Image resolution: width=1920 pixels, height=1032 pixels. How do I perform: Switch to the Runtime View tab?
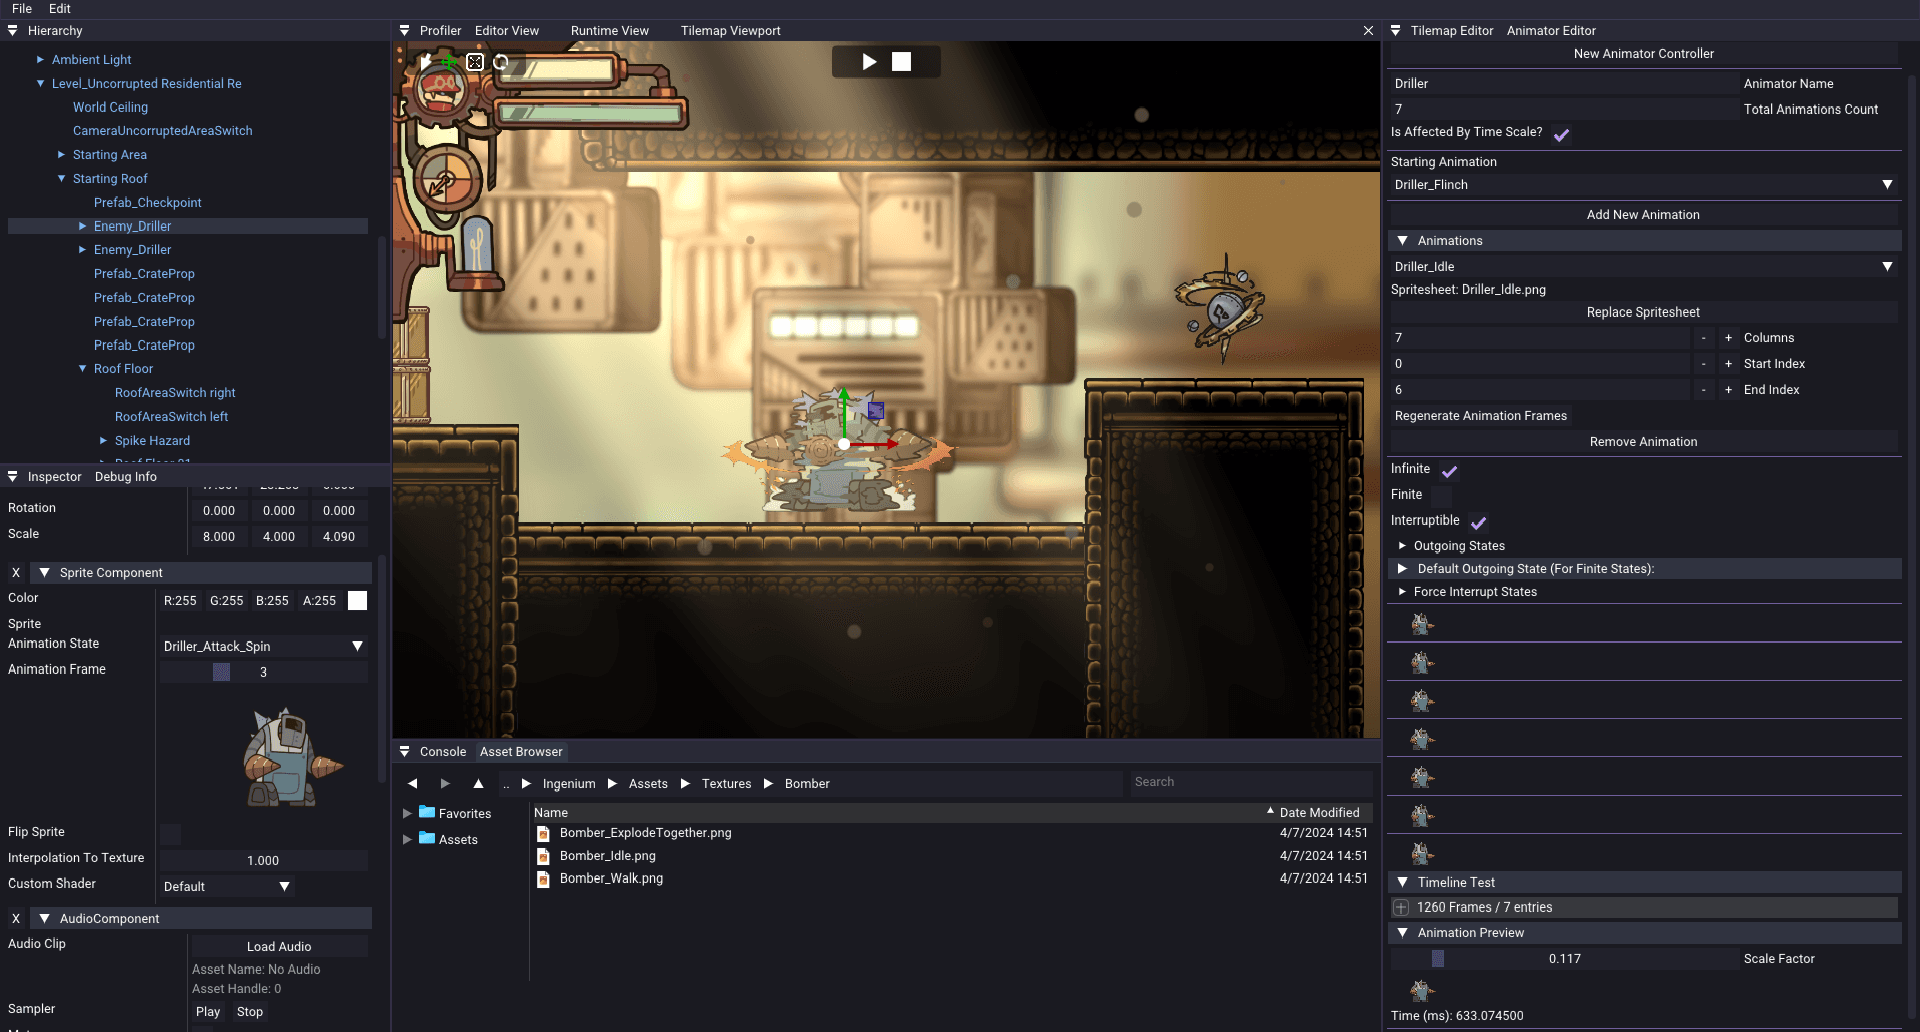pyautogui.click(x=609, y=31)
